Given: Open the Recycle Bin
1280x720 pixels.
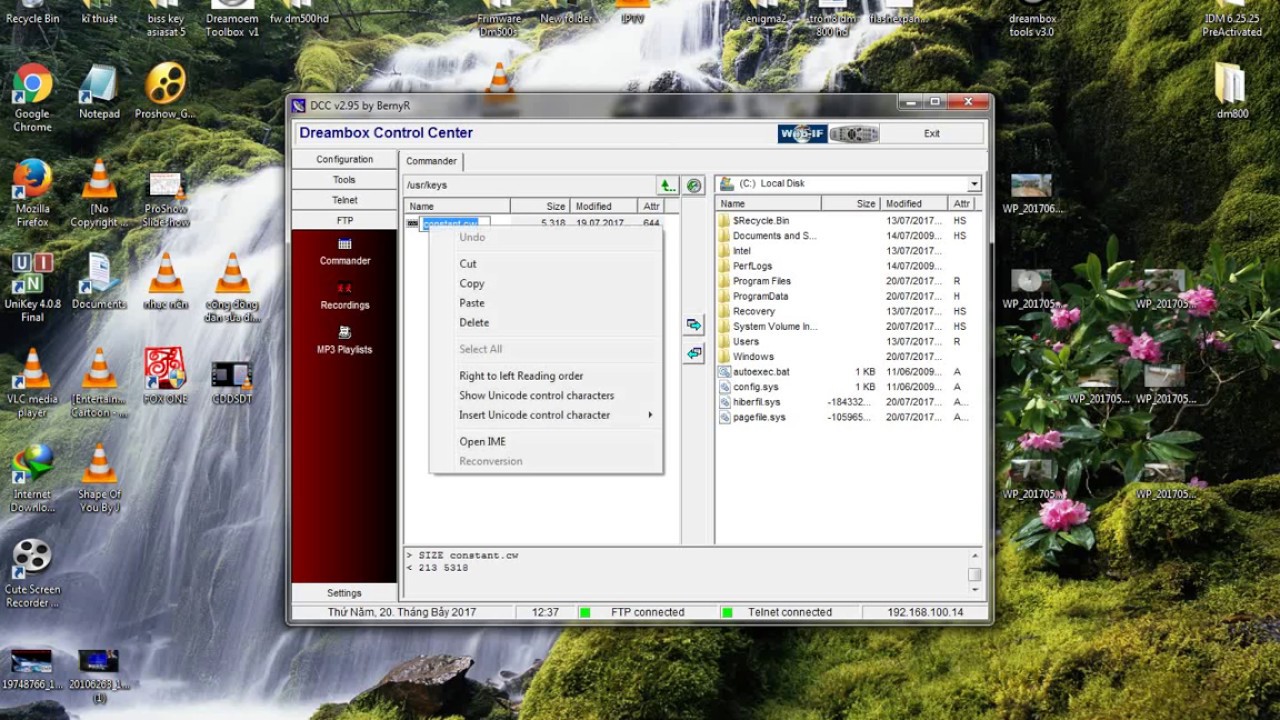Looking at the screenshot, I should coord(32,13).
